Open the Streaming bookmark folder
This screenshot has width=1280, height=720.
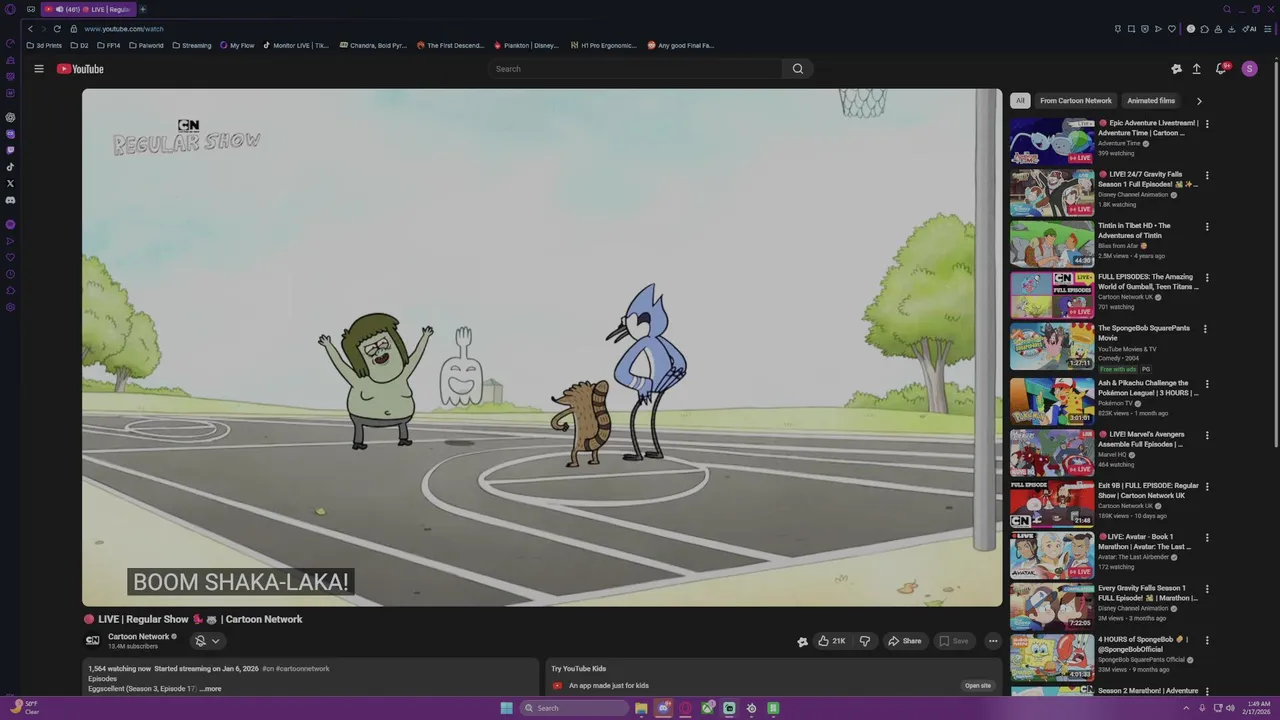(x=192, y=45)
